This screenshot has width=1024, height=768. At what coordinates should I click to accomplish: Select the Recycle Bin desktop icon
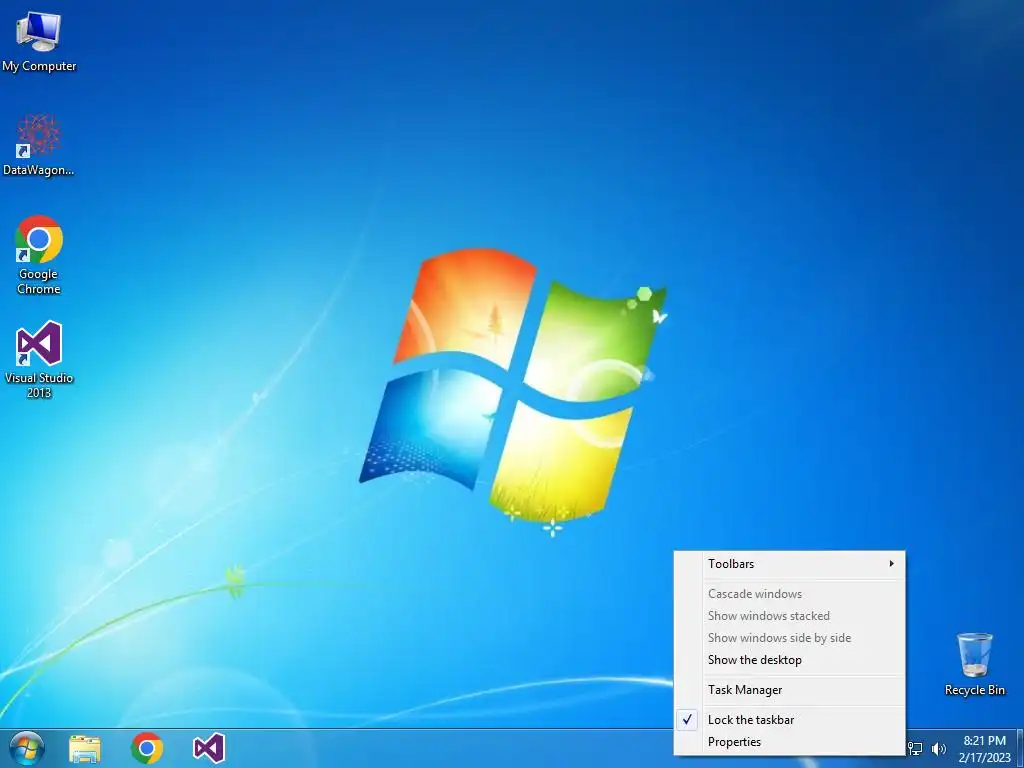tap(974, 664)
